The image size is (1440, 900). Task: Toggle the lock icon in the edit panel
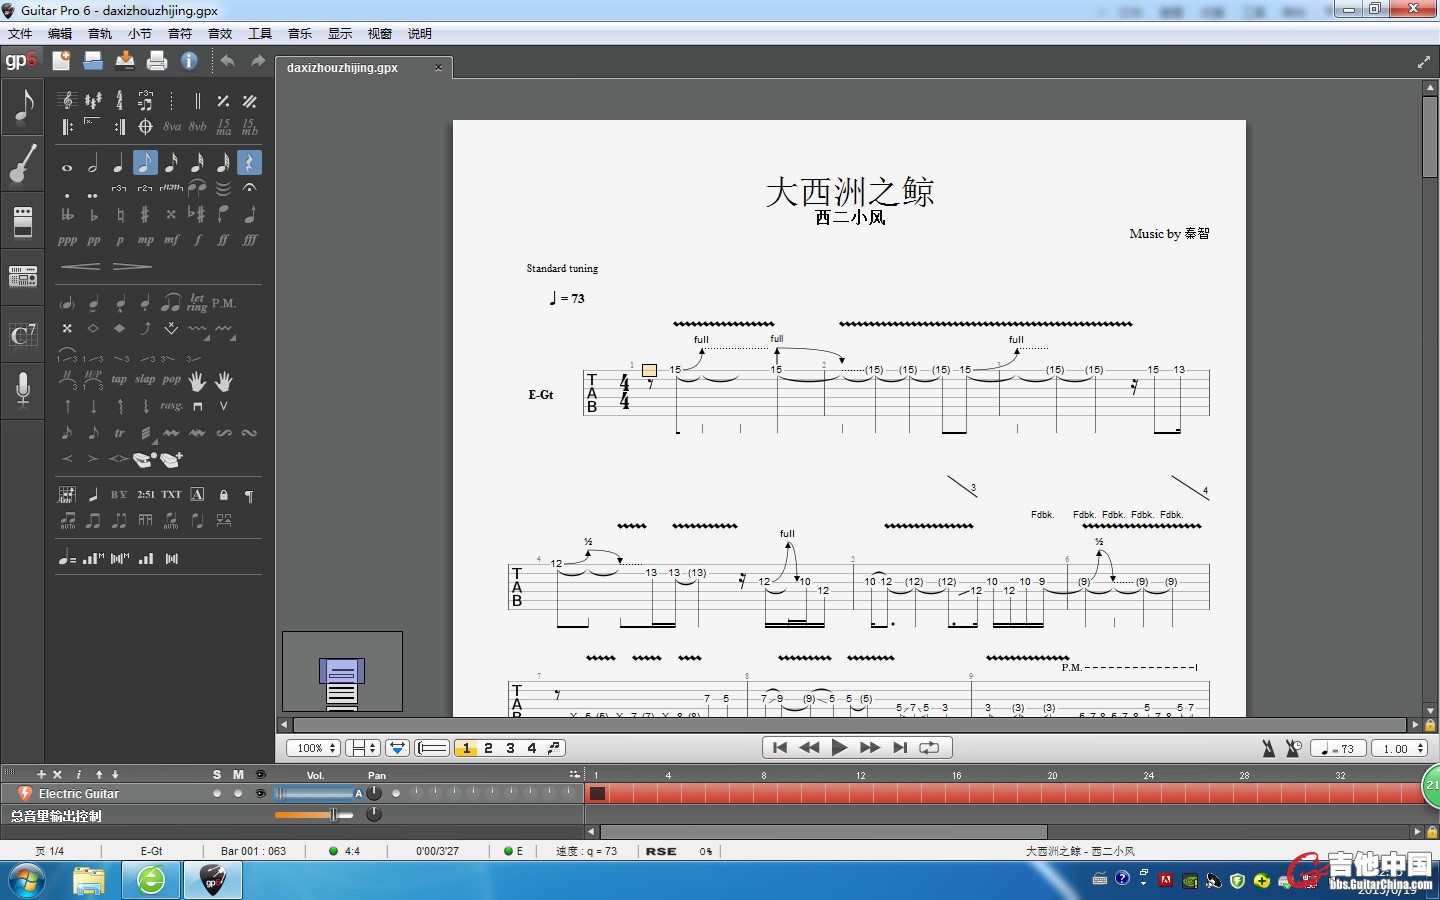pos(224,495)
